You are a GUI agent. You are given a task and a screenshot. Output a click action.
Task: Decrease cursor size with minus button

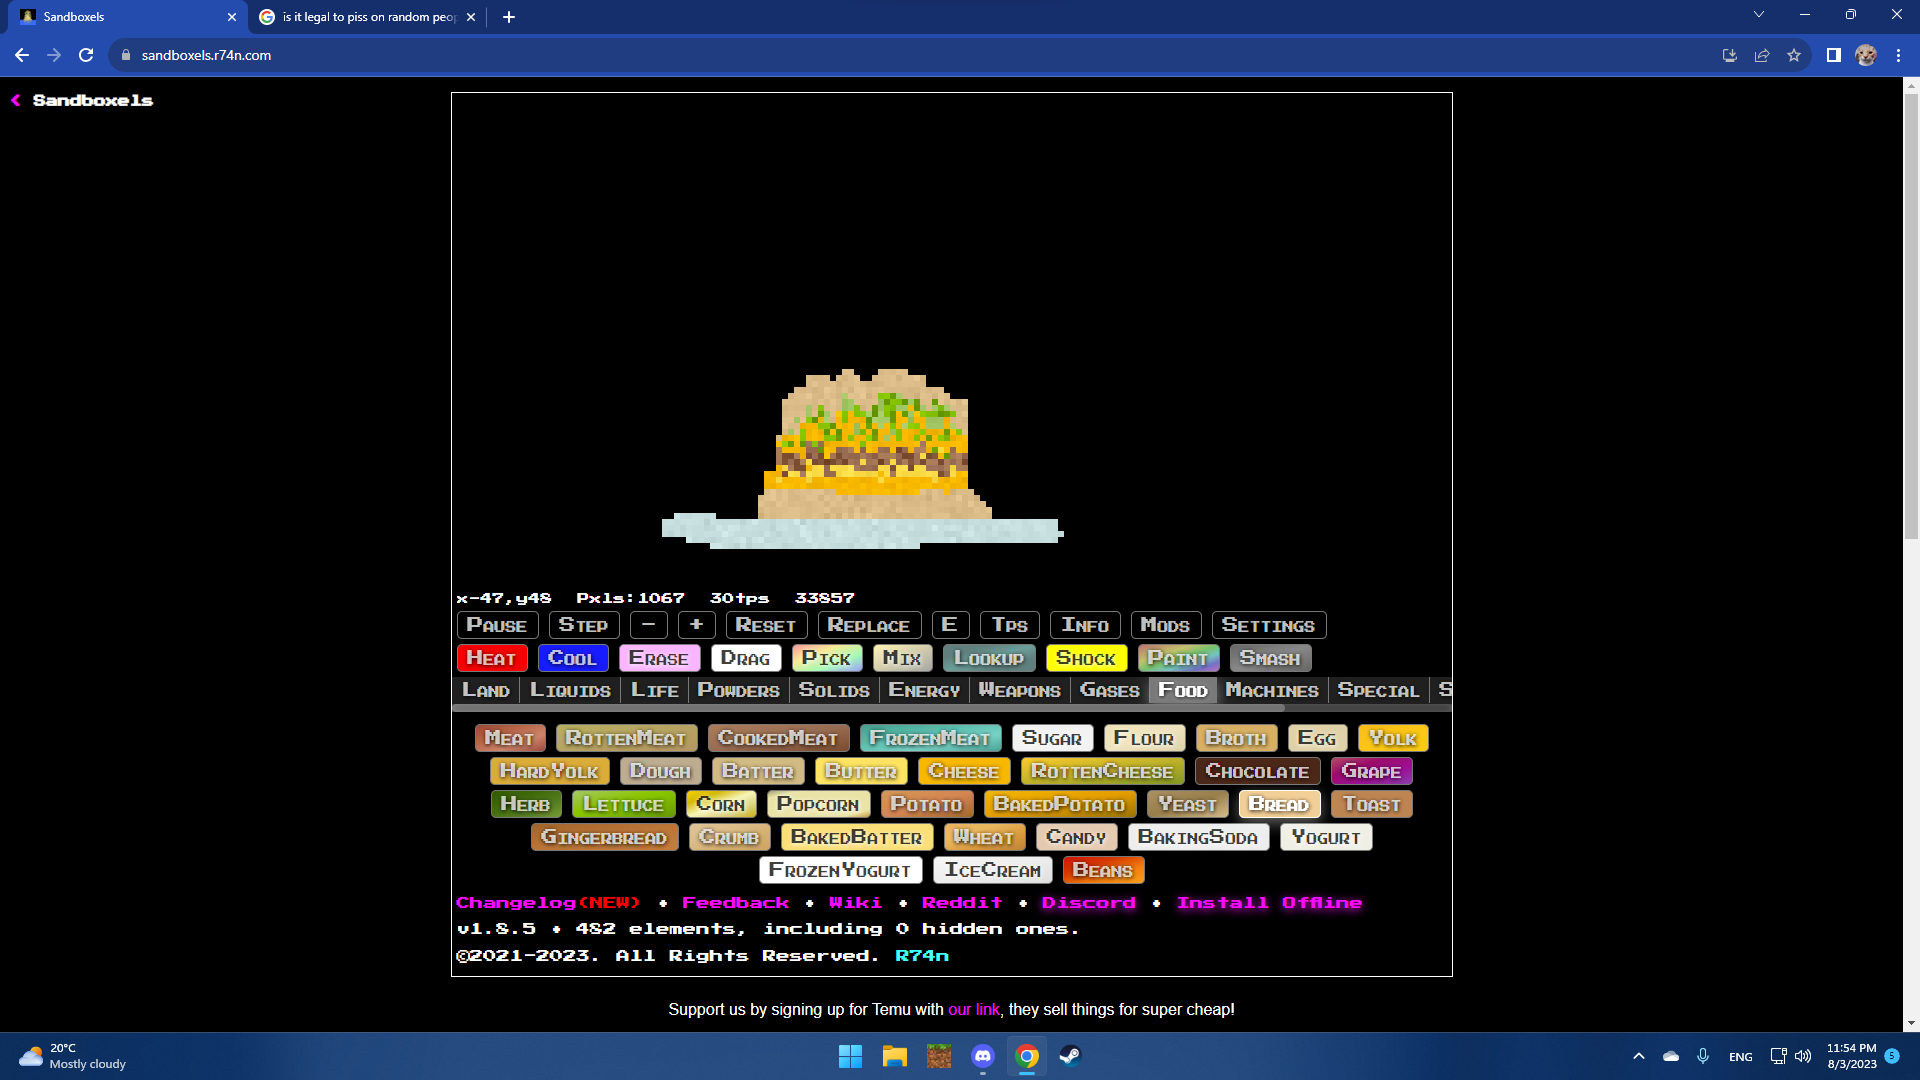point(649,625)
